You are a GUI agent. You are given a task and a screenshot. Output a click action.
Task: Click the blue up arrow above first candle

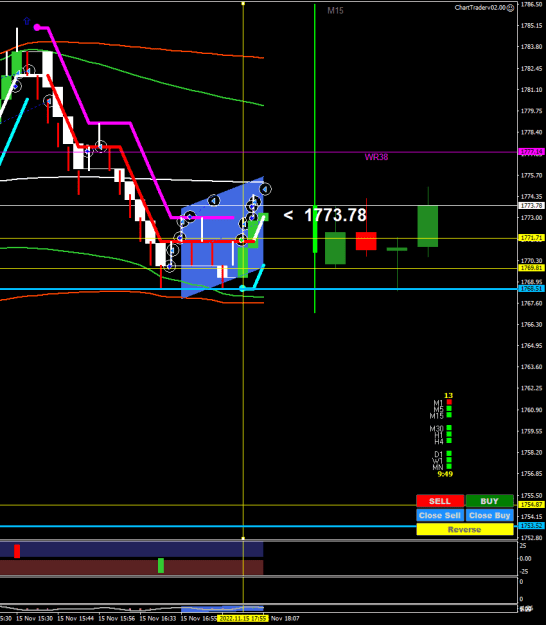[x=27, y=20]
